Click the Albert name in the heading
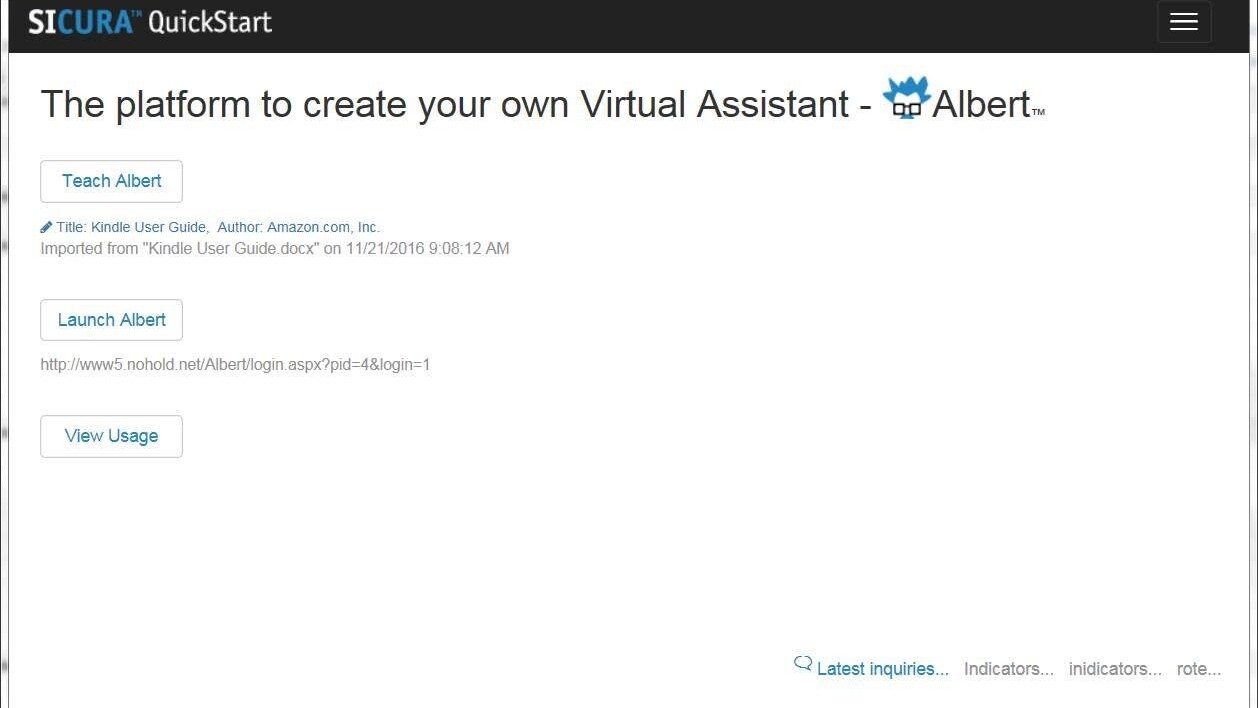1258x708 pixels. tap(980, 104)
